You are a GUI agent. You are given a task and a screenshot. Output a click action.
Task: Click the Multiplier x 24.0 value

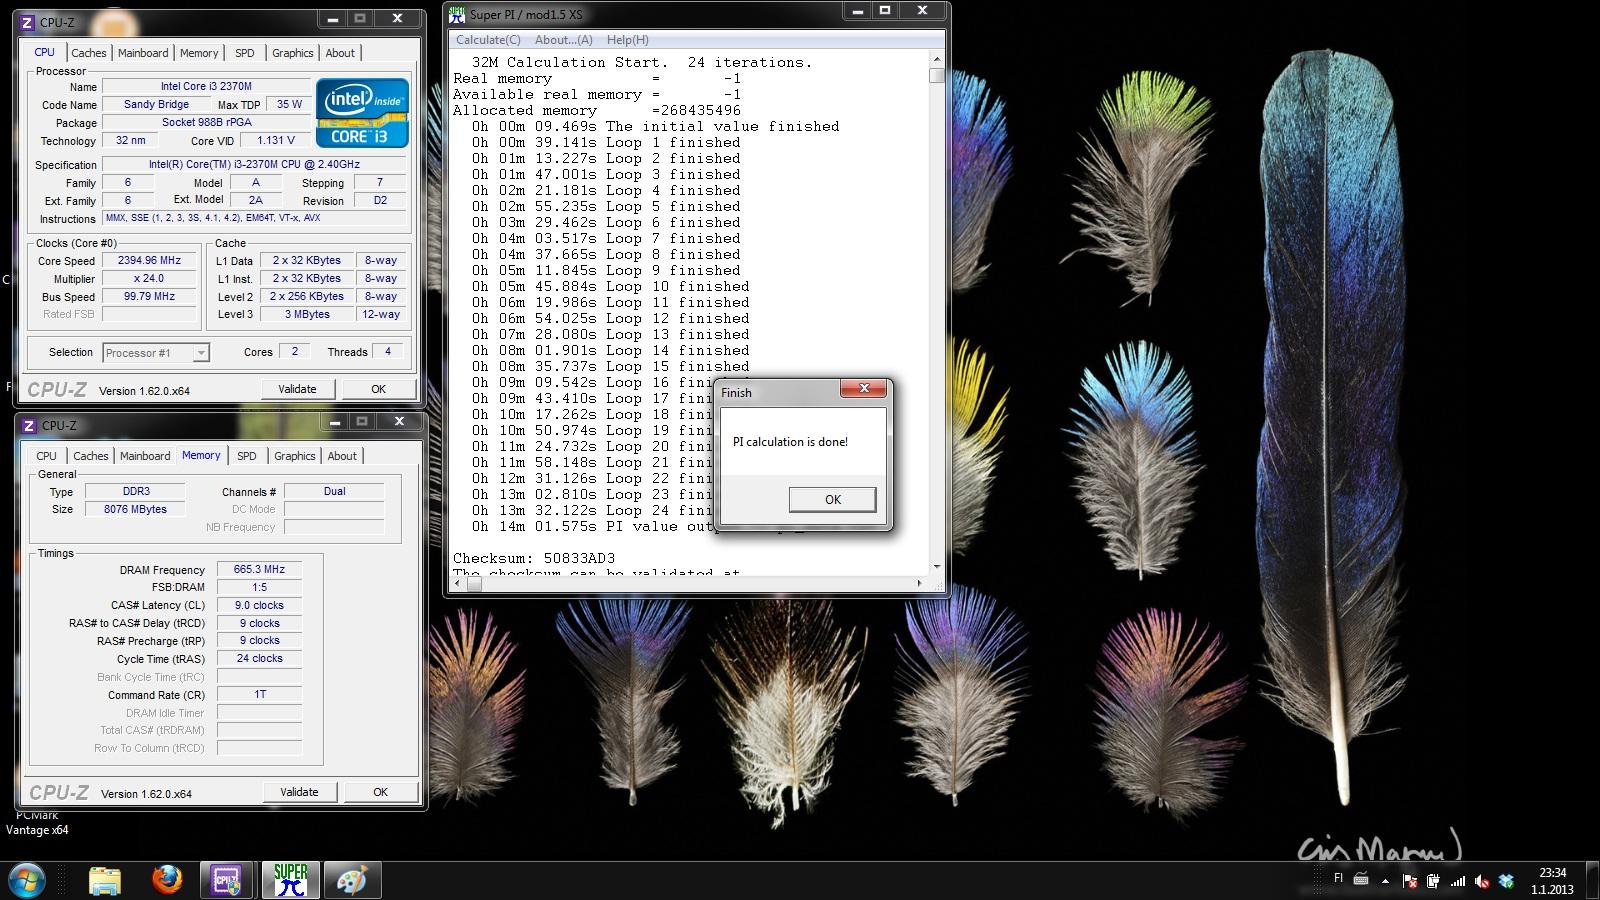149,279
